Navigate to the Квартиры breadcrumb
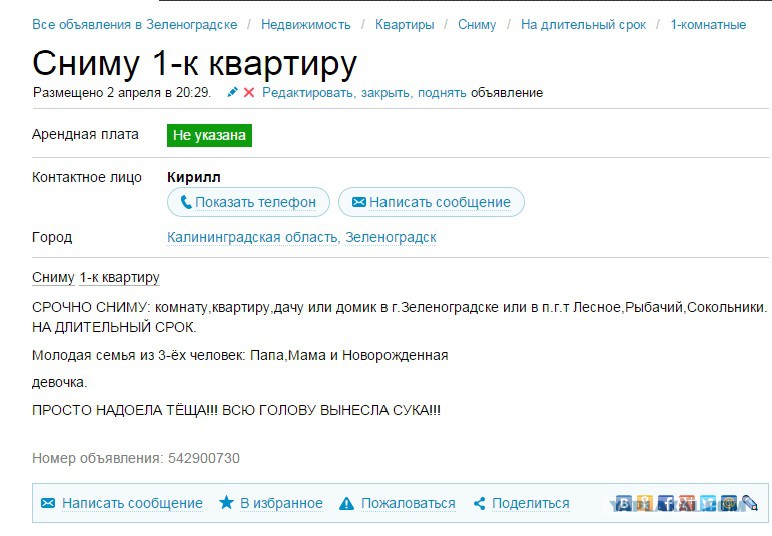772x536 pixels. click(404, 24)
